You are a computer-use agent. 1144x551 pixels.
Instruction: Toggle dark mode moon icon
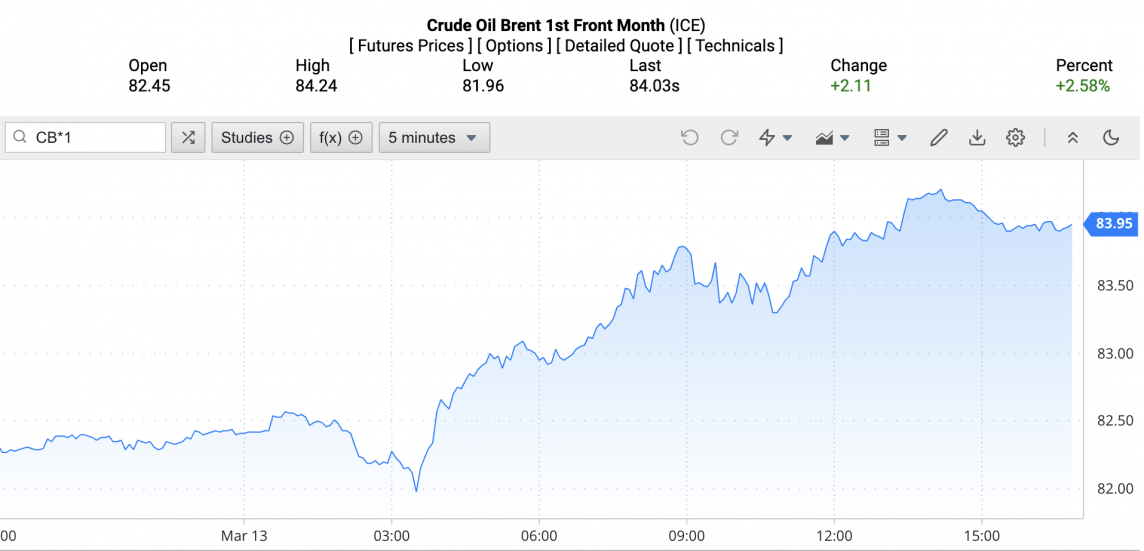[x=1111, y=138]
